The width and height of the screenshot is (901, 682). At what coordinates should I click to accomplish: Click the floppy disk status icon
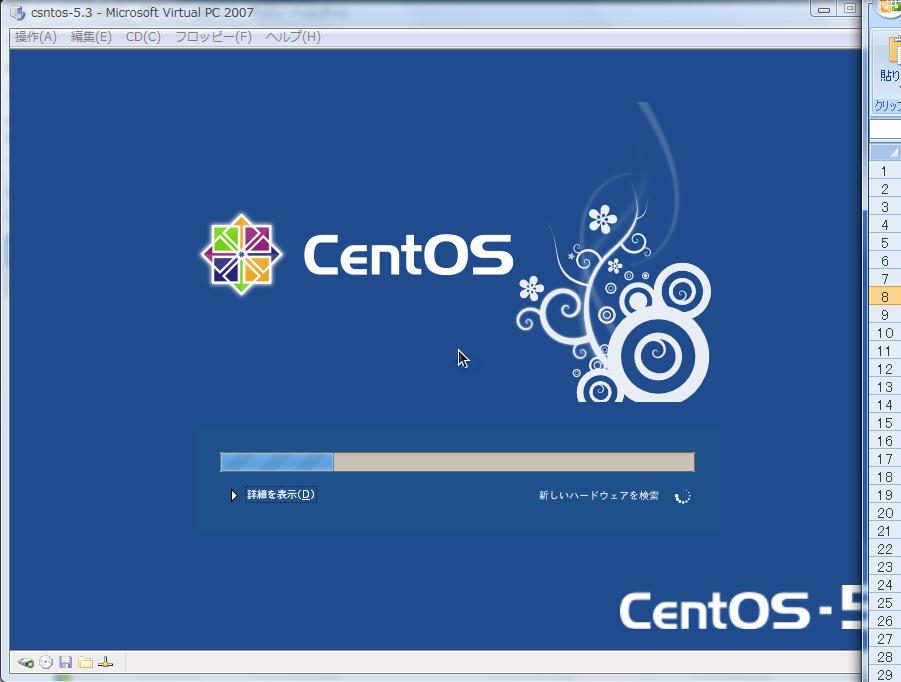(66, 662)
